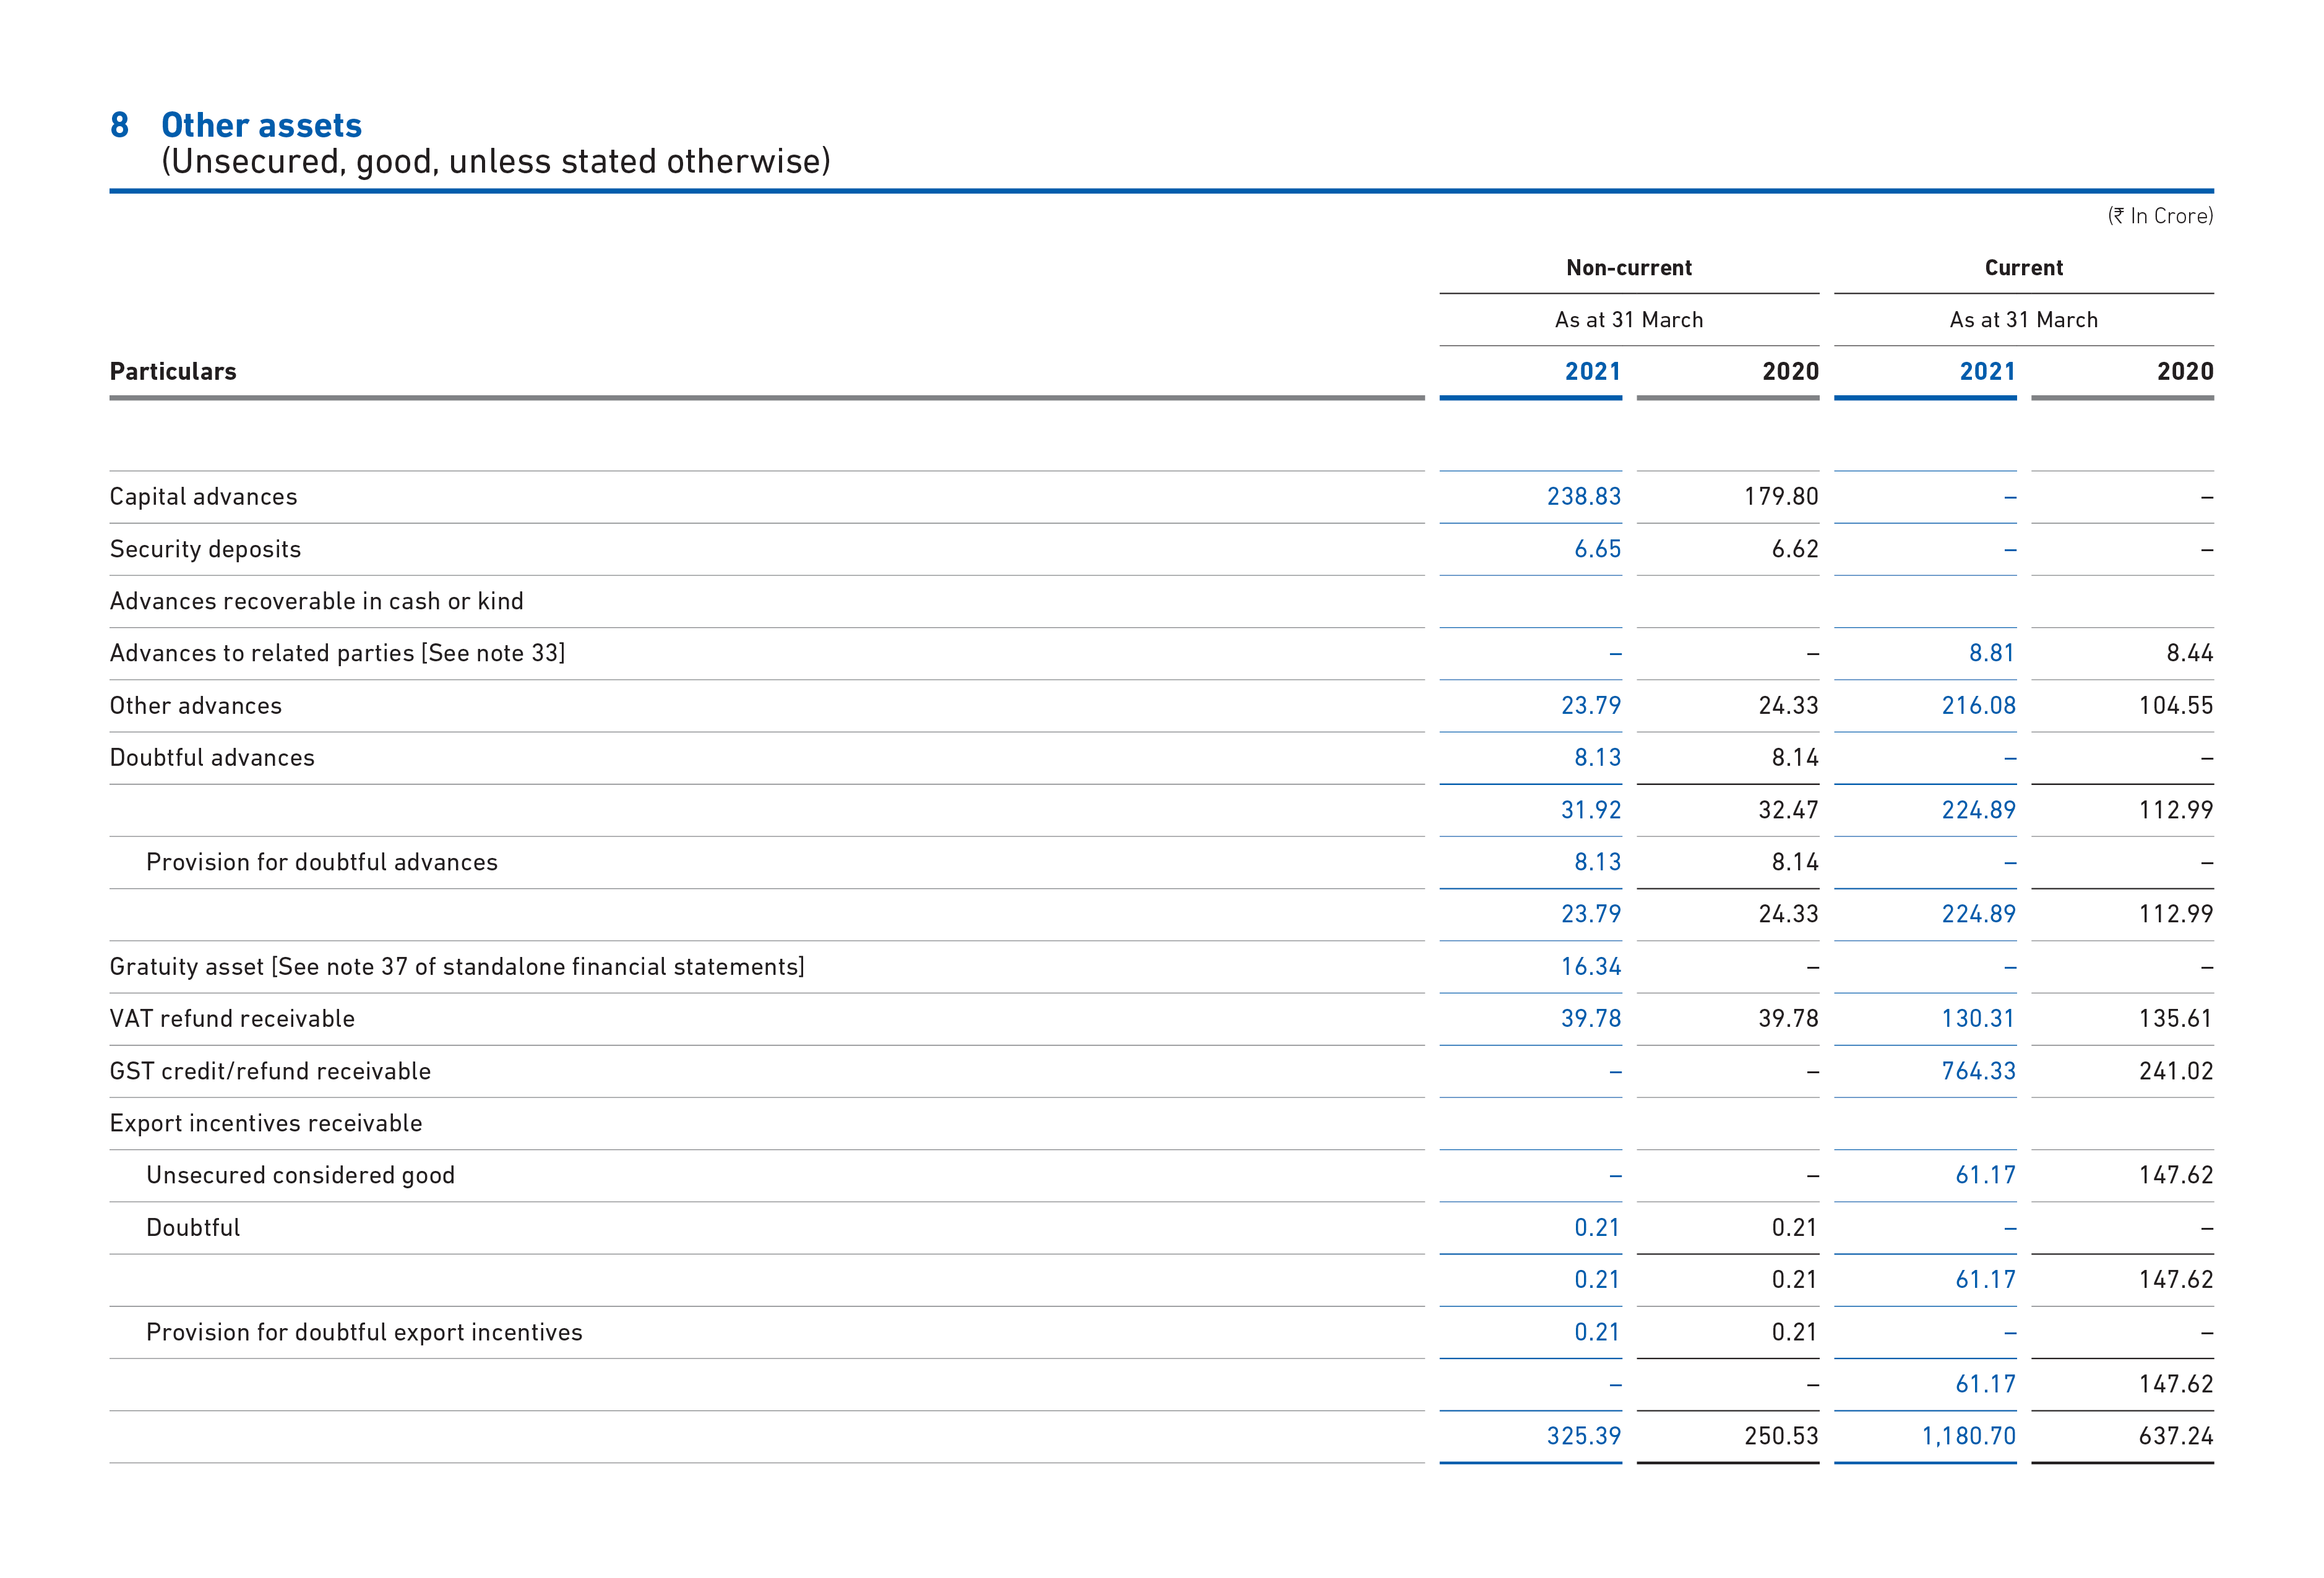Open note 33 reference for related parties
The height and width of the screenshot is (1578, 2324).
tap(494, 652)
